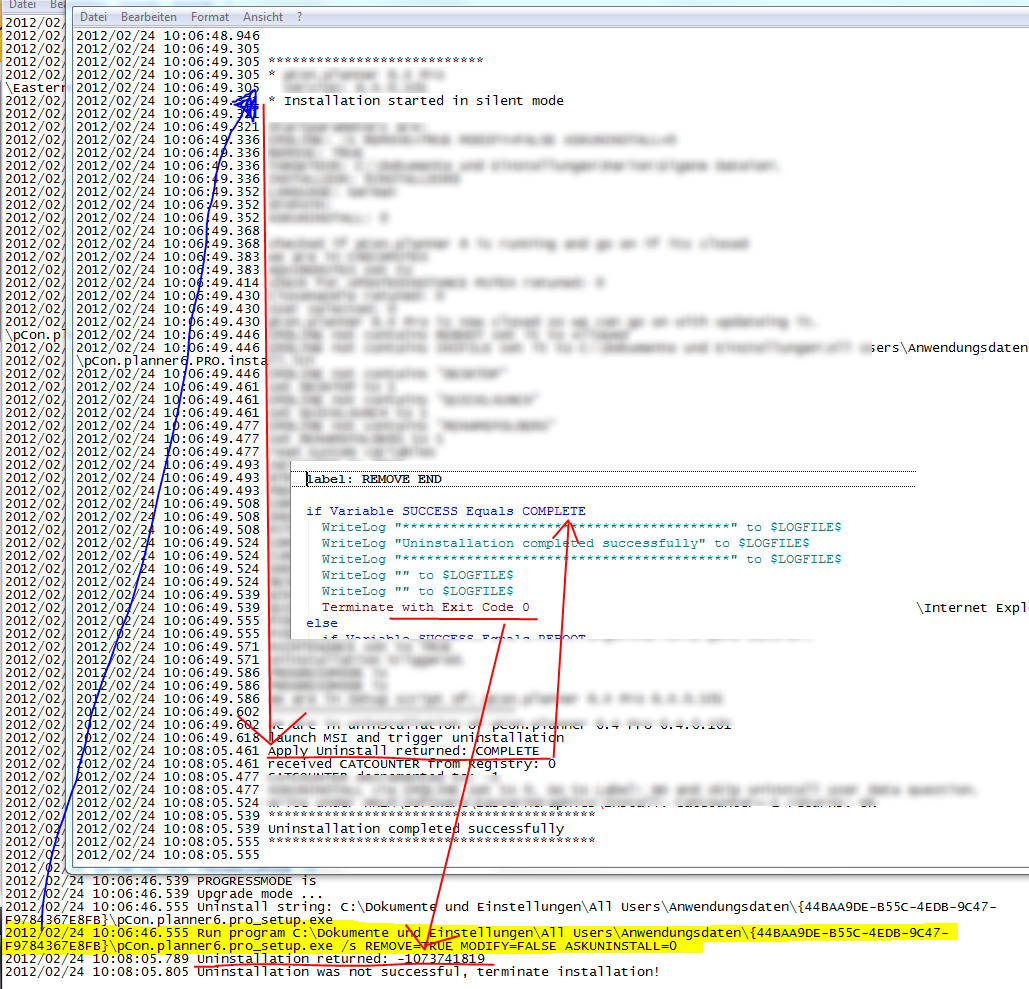
Task: Click the 'else' keyword in the script
Action: [322, 623]
